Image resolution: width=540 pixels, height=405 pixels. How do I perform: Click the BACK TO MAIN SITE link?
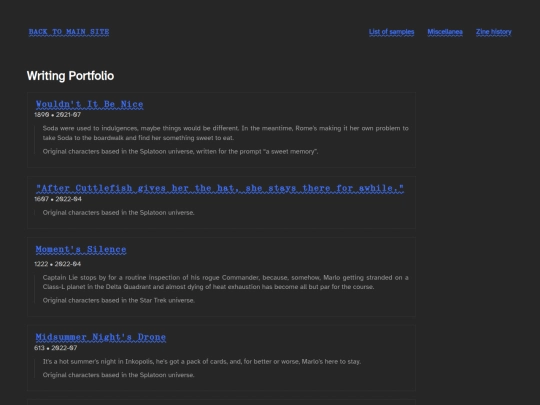pos(69,32)
